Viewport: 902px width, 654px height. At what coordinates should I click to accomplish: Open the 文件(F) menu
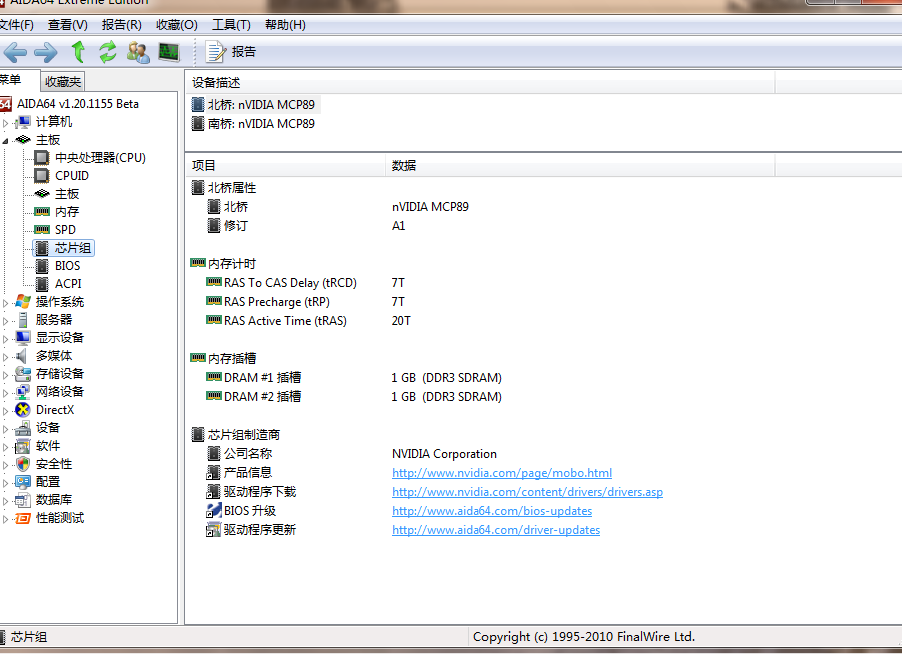click(x=16, y=25)
